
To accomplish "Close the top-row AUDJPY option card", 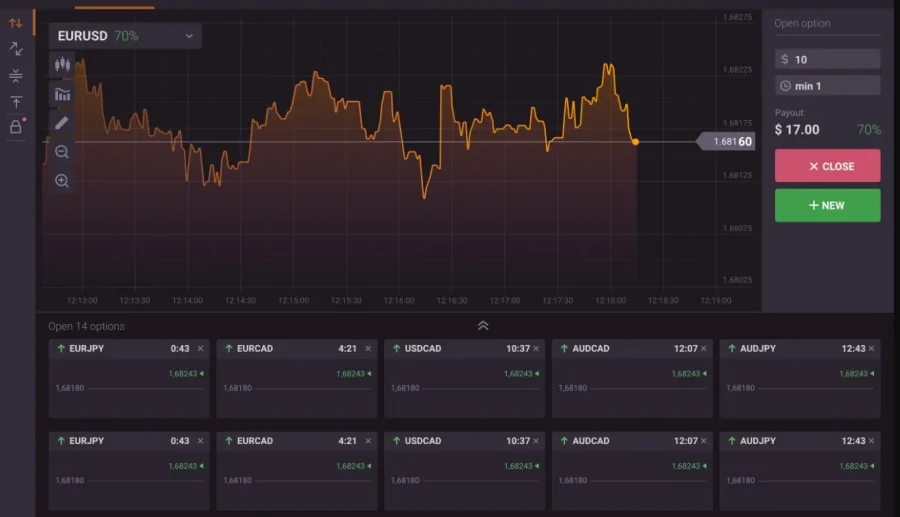I will (872, 349).
